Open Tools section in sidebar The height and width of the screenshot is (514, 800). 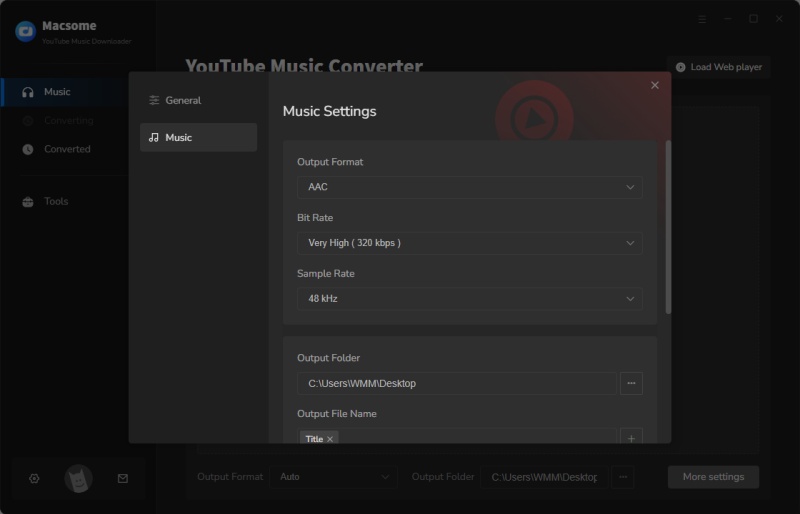click(64, 201)
